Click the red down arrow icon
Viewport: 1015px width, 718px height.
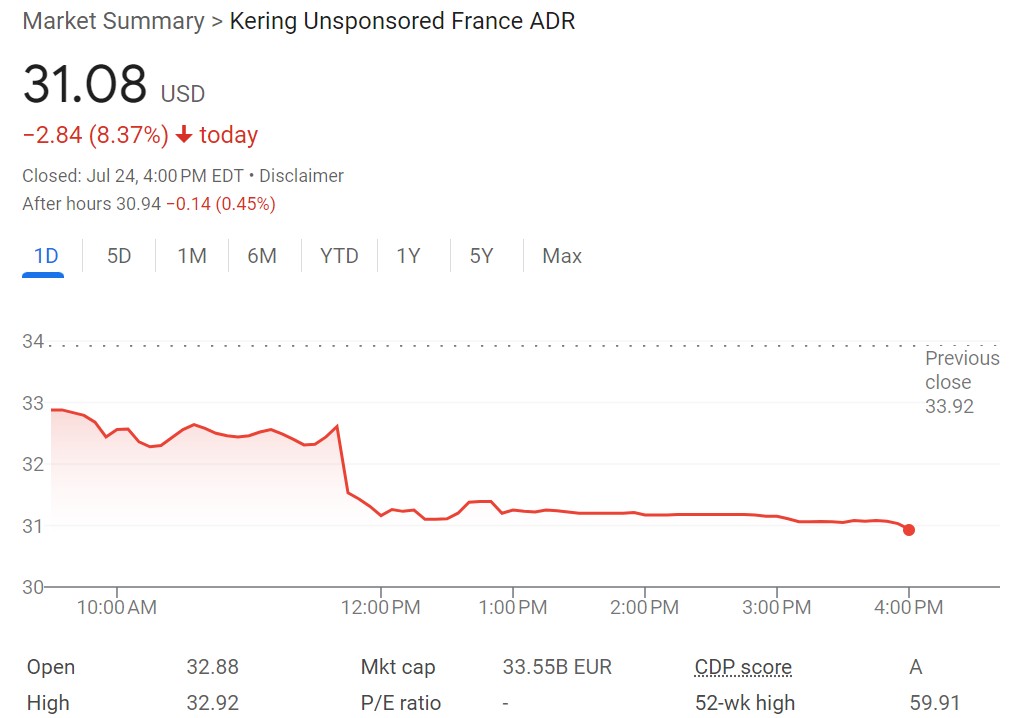tap(183, 135)
